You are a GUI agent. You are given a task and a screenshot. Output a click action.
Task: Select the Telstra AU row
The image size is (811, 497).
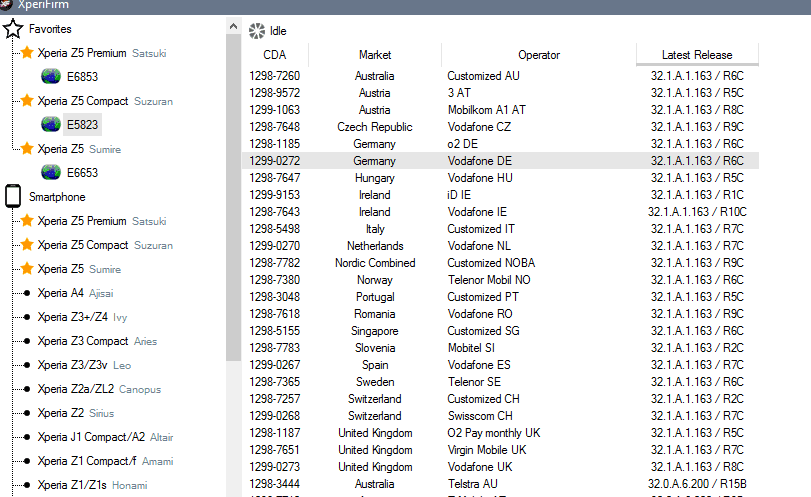(500, 484)
